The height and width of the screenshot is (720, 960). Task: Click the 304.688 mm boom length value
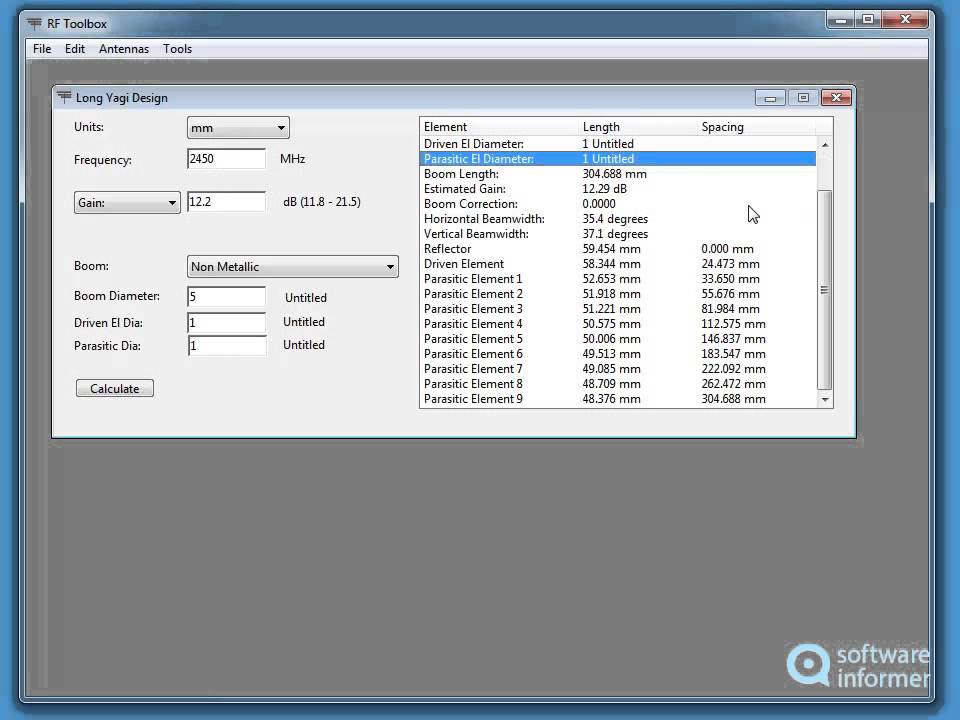[614, 174]
